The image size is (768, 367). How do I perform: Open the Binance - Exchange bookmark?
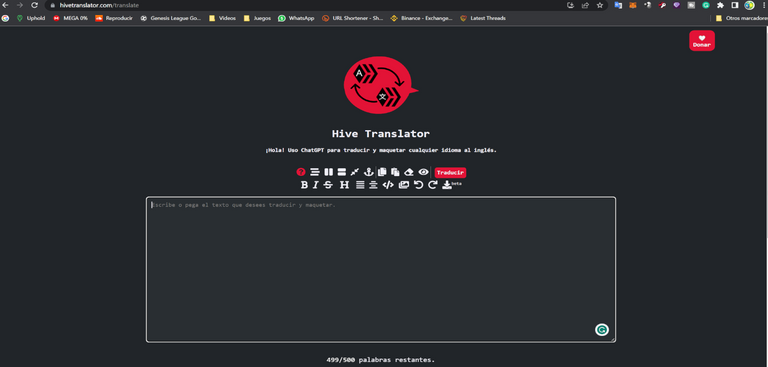tap(422, 18)
